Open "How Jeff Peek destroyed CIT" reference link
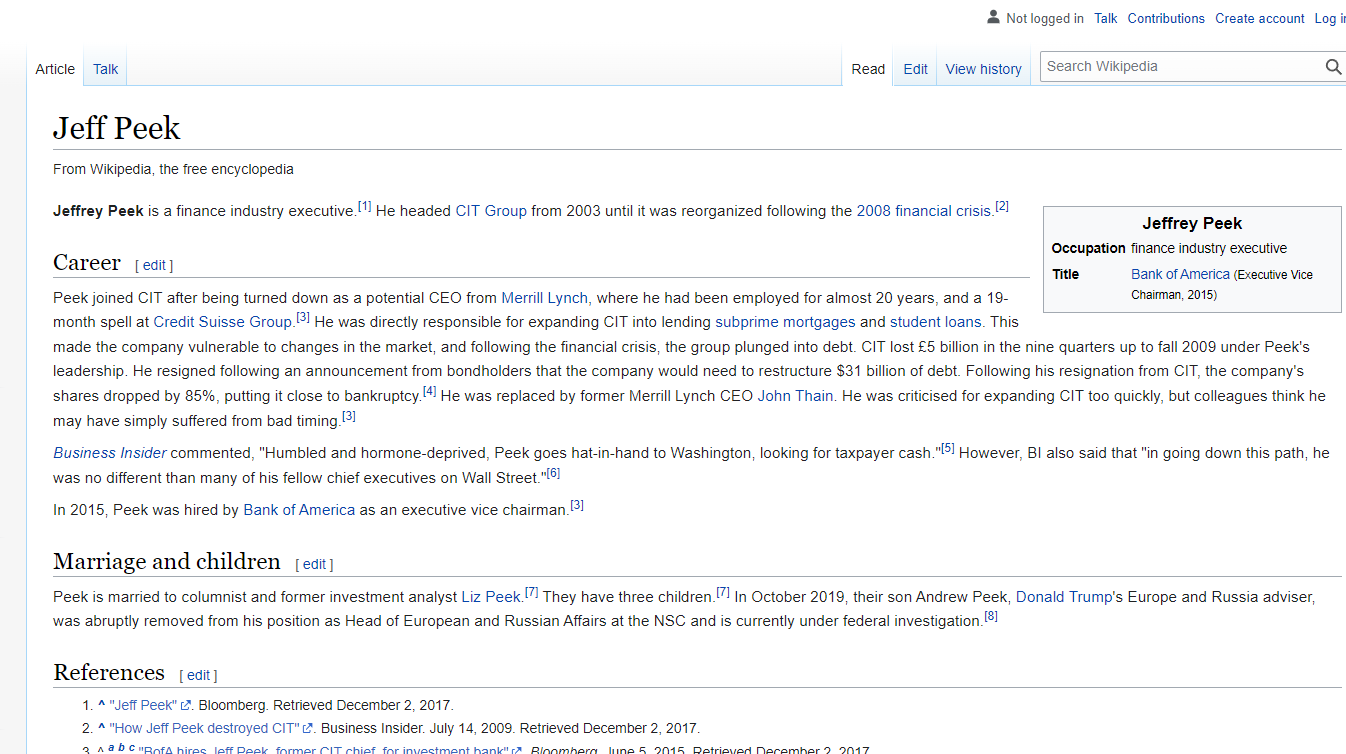 click(205, 728)
